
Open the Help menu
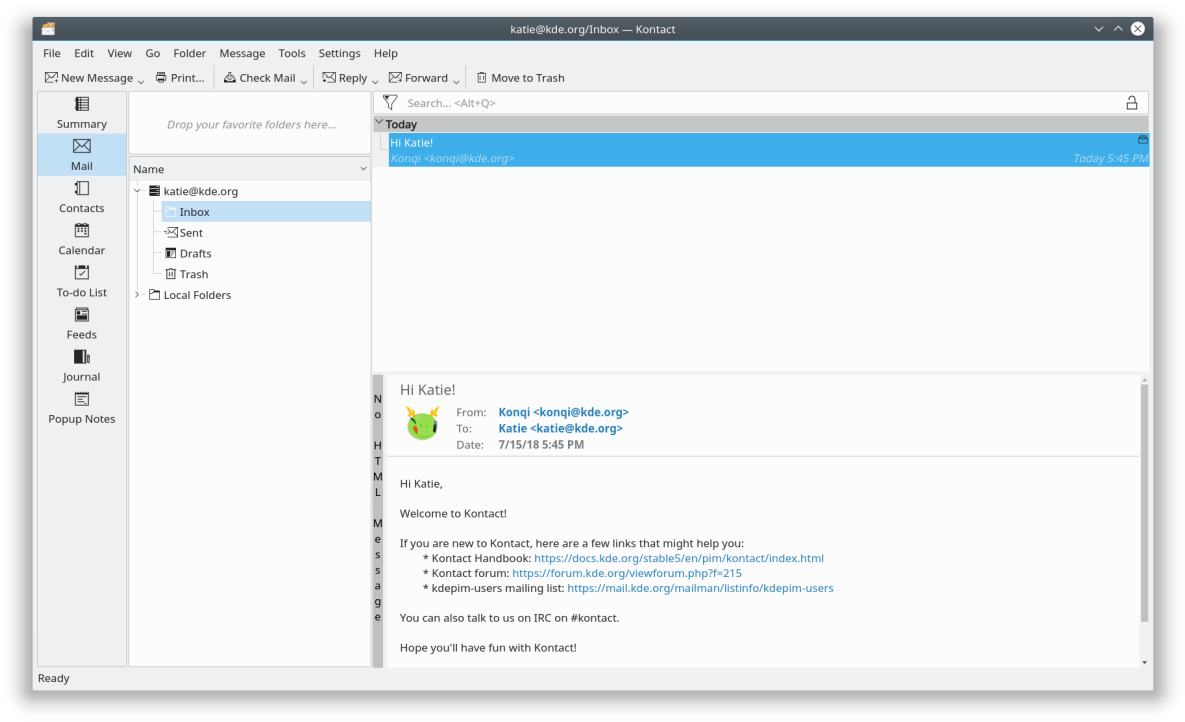(385, 53)
